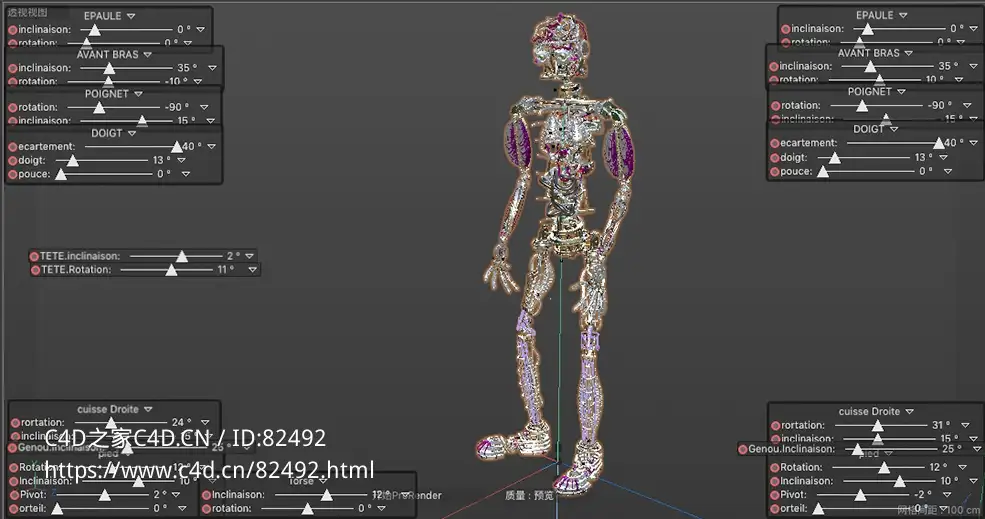Screen dimensions: 985x519
Task: Click keyframe dot for ecartement in right DOIGT panel
Action: click(775, 143)
